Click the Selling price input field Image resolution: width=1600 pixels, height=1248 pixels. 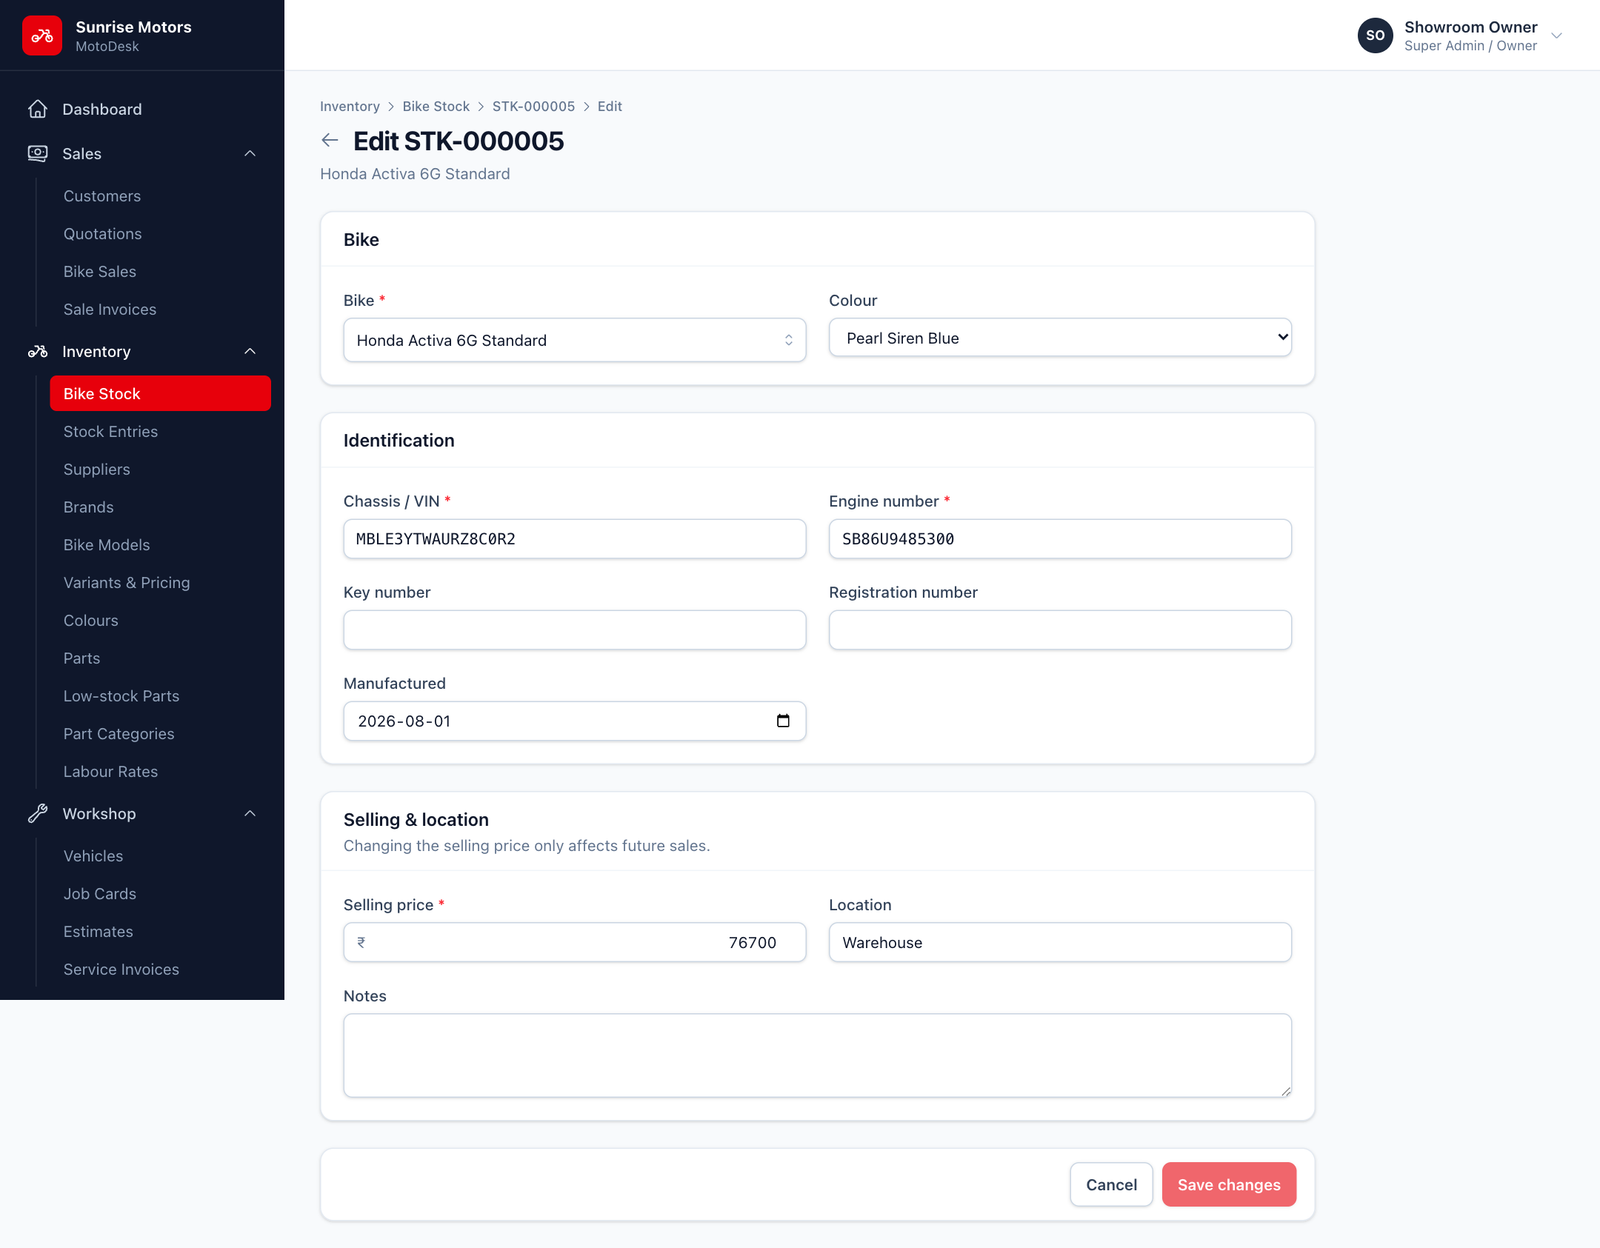point(575,942)
